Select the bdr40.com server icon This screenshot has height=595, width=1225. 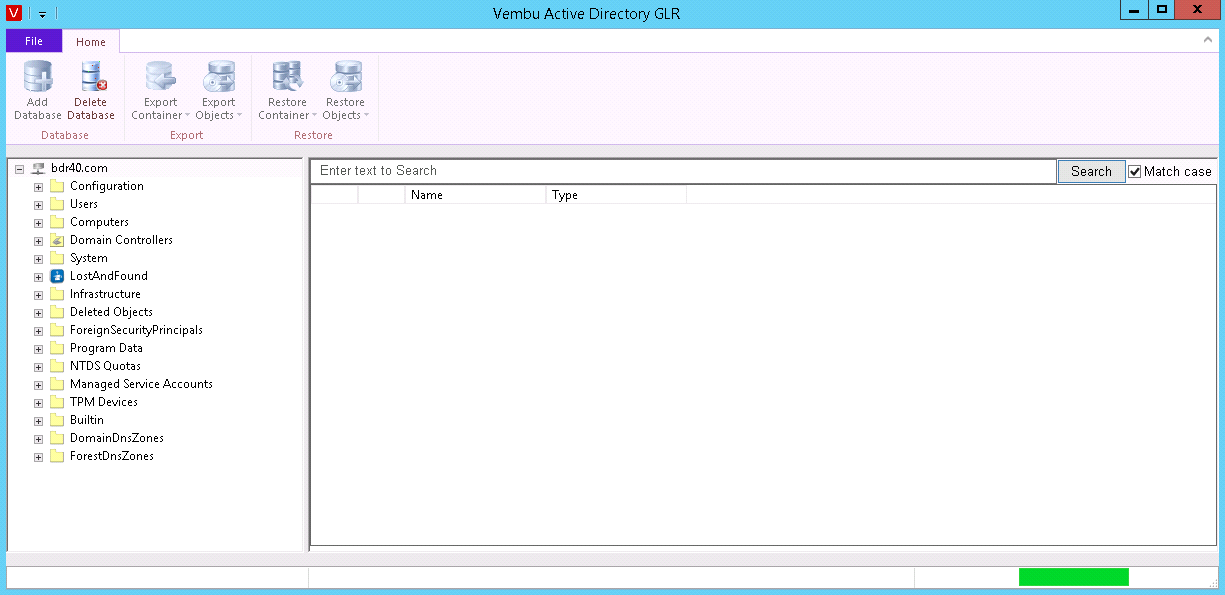tap(38, 168)
